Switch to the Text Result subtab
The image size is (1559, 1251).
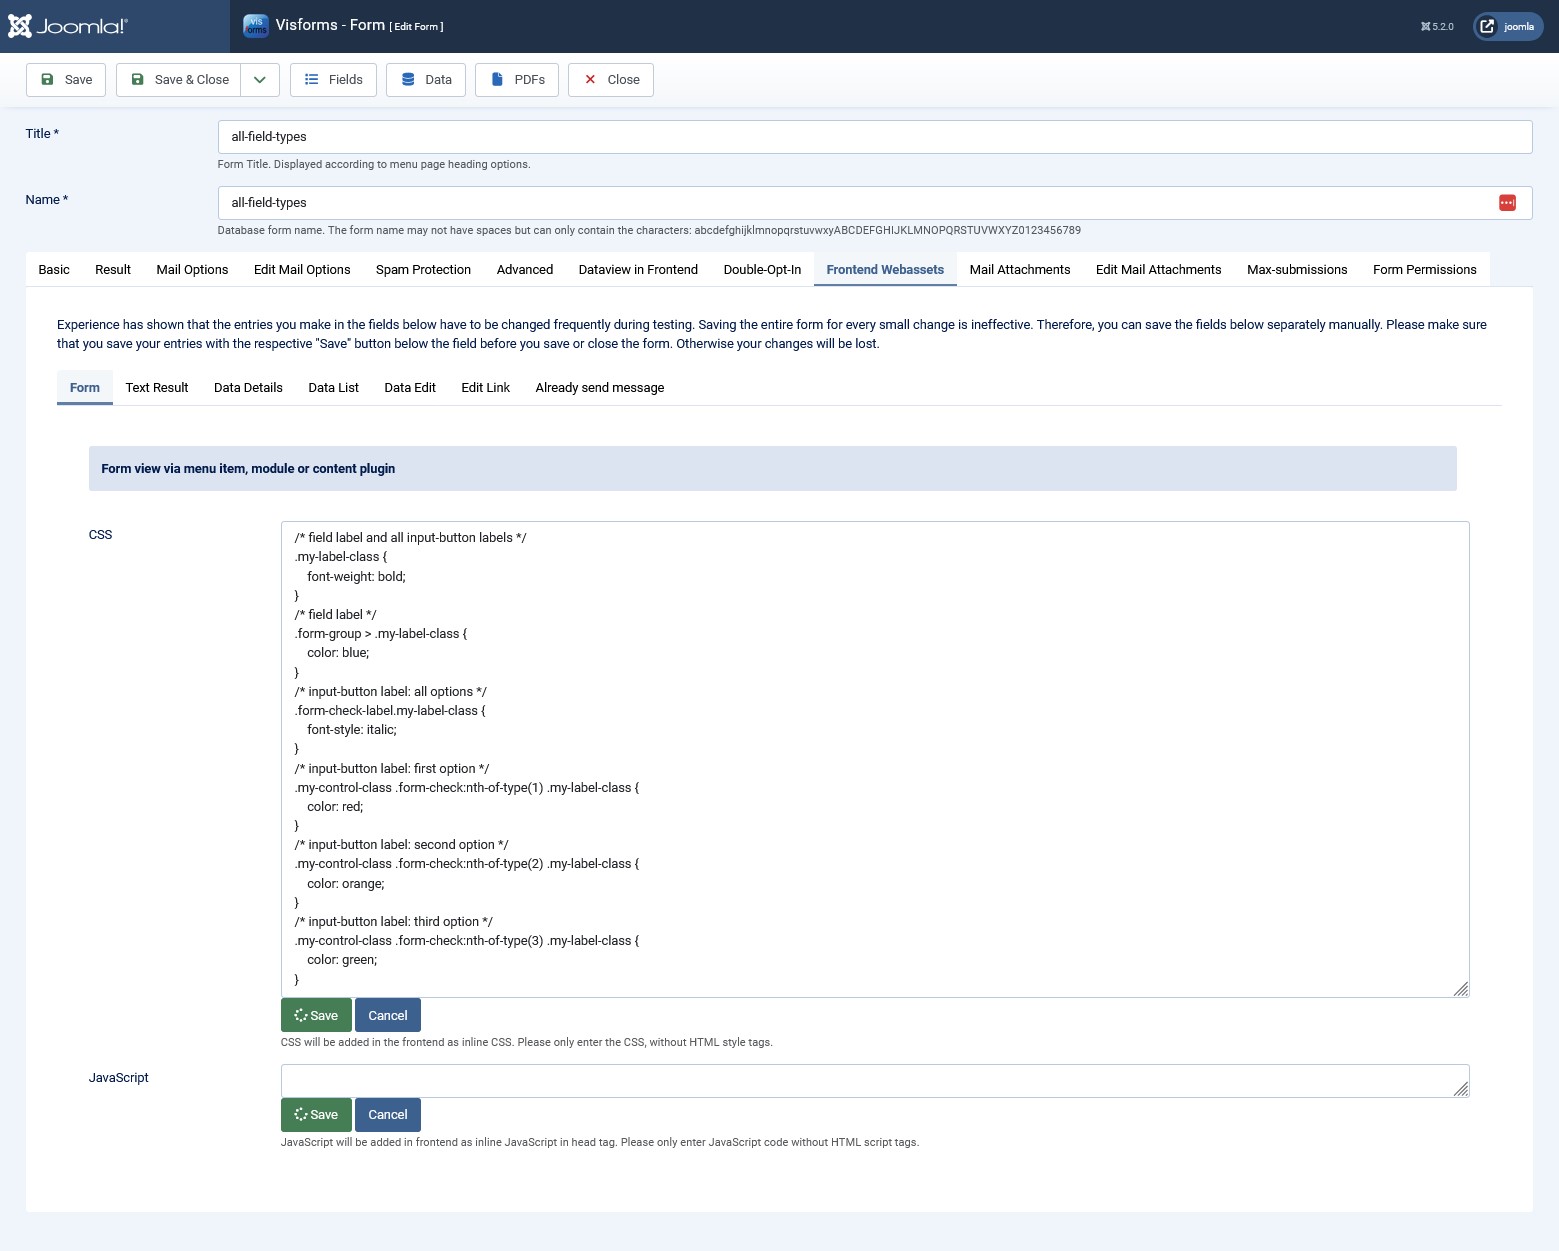[x=156, y=387]
